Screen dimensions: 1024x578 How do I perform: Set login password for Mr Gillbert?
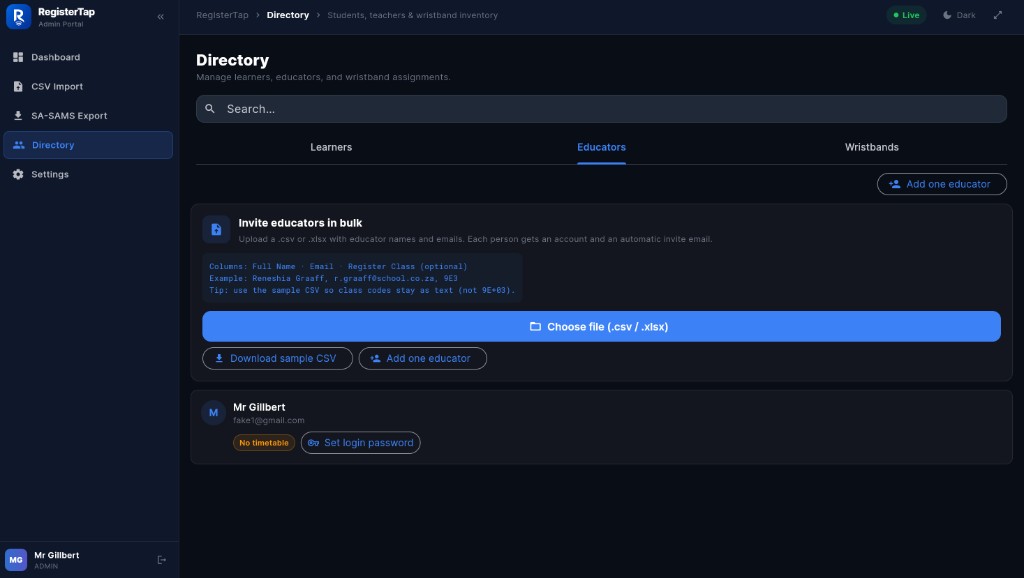point(360,443)
